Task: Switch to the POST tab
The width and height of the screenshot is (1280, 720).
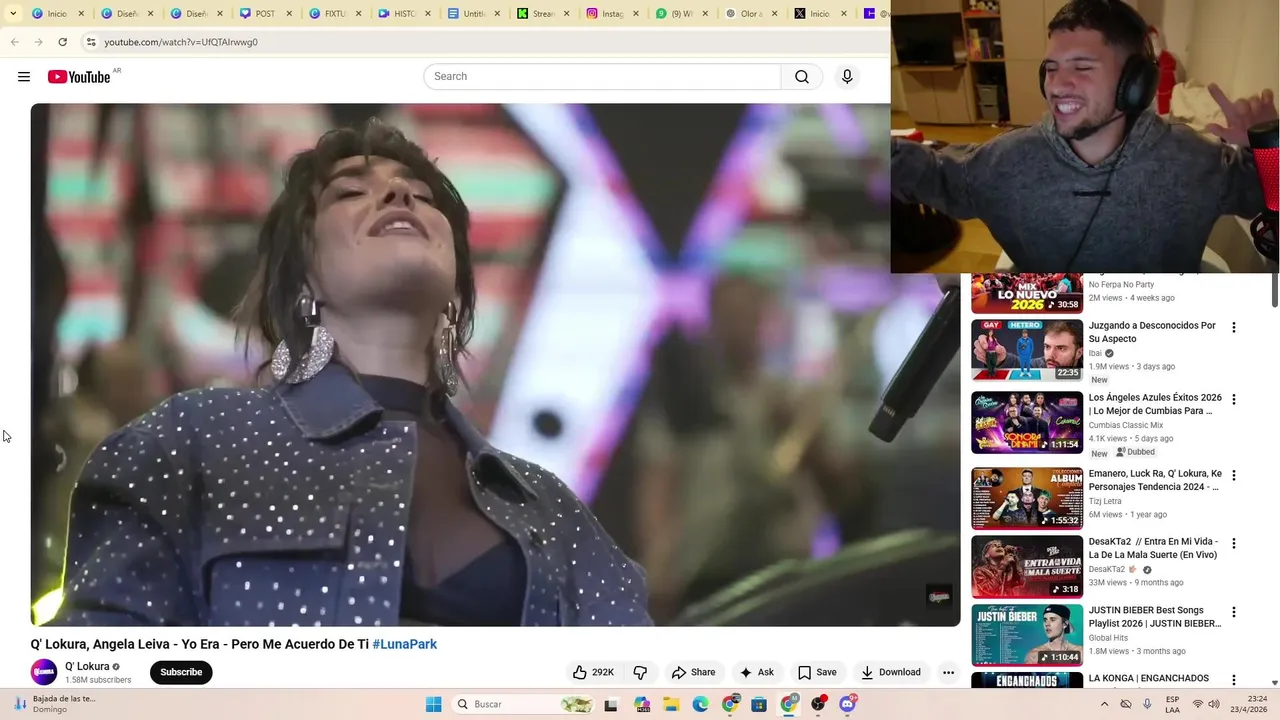Action: 265,13
